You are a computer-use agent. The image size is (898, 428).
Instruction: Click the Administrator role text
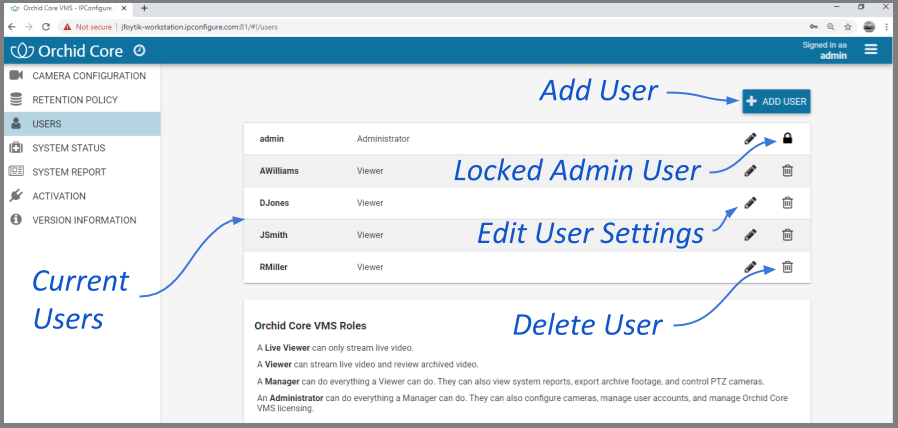[x=383, y=139]
